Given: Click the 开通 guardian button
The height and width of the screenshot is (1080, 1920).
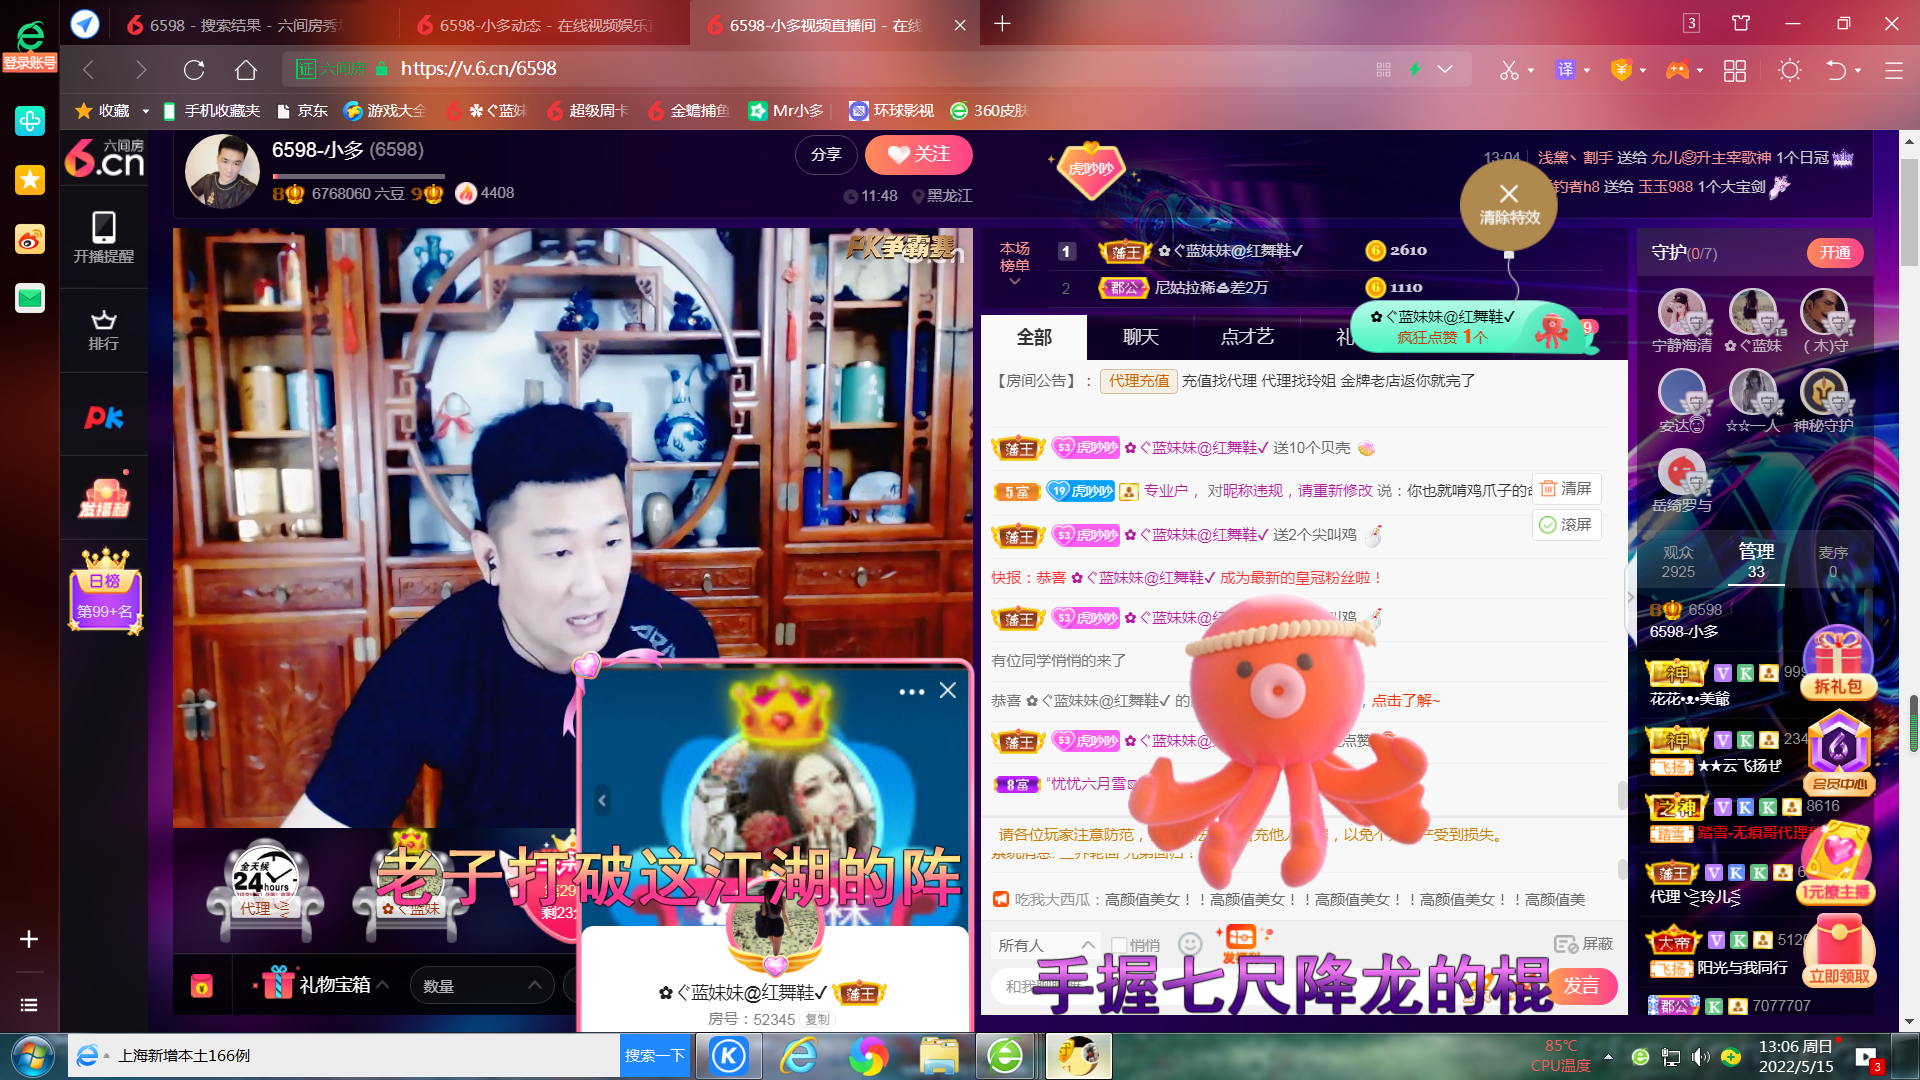Looking at the screenshot, I should point(1835,253).
